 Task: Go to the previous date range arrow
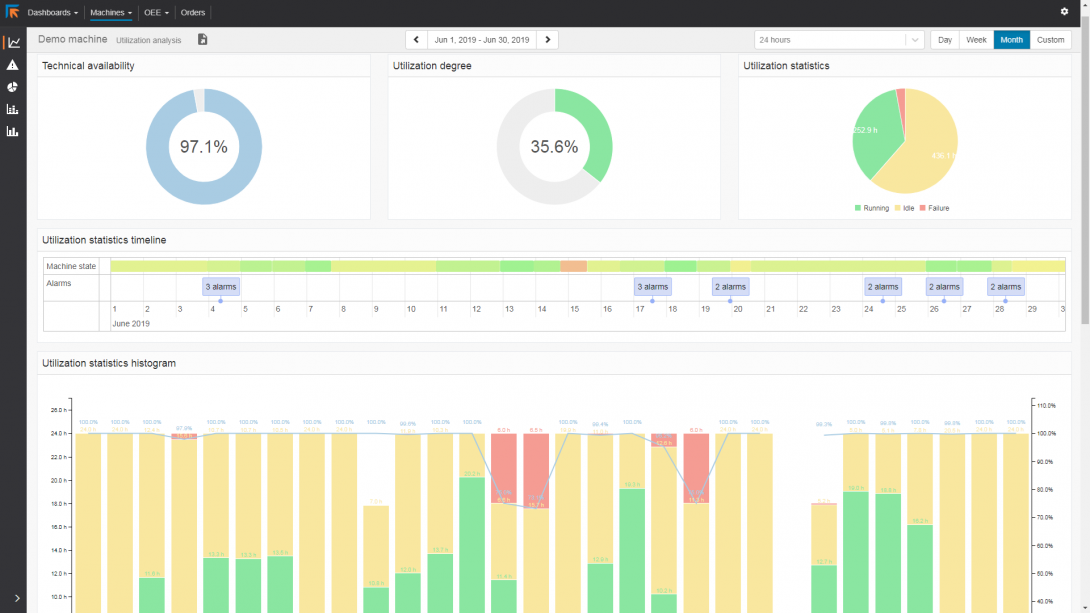(417, 40)
